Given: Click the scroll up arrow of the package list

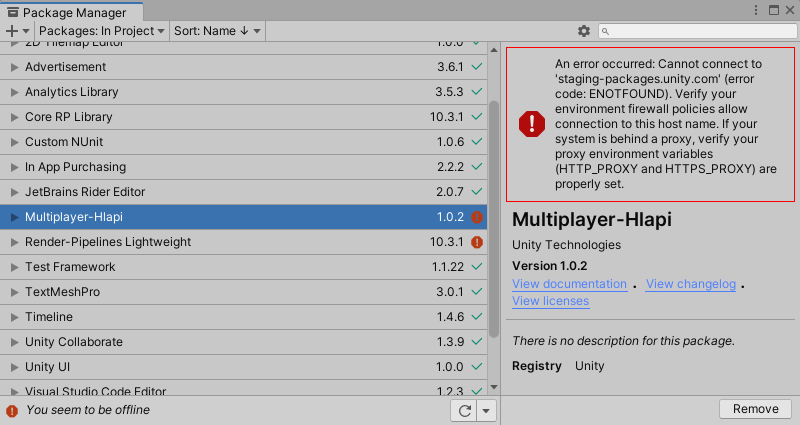Looking at the screenshot, I should pyautogui.click(x=493, y=50).
